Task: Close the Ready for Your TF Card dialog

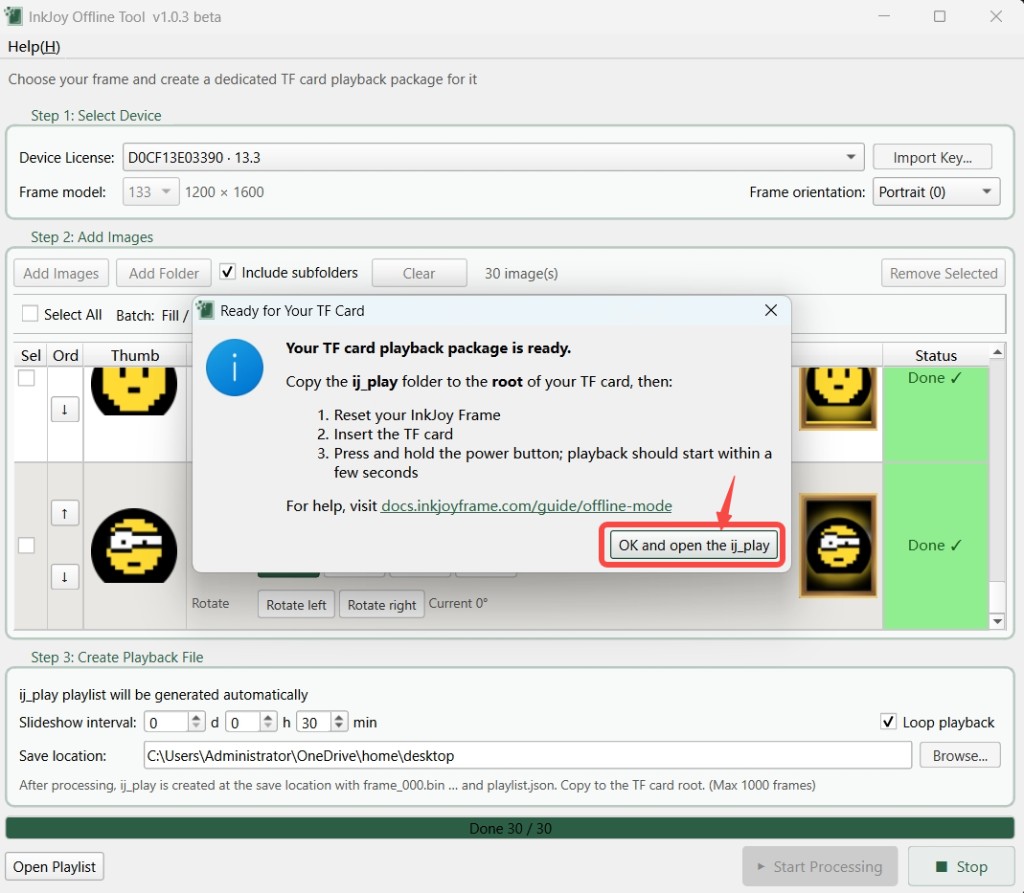Action: (x=771, y=310)
